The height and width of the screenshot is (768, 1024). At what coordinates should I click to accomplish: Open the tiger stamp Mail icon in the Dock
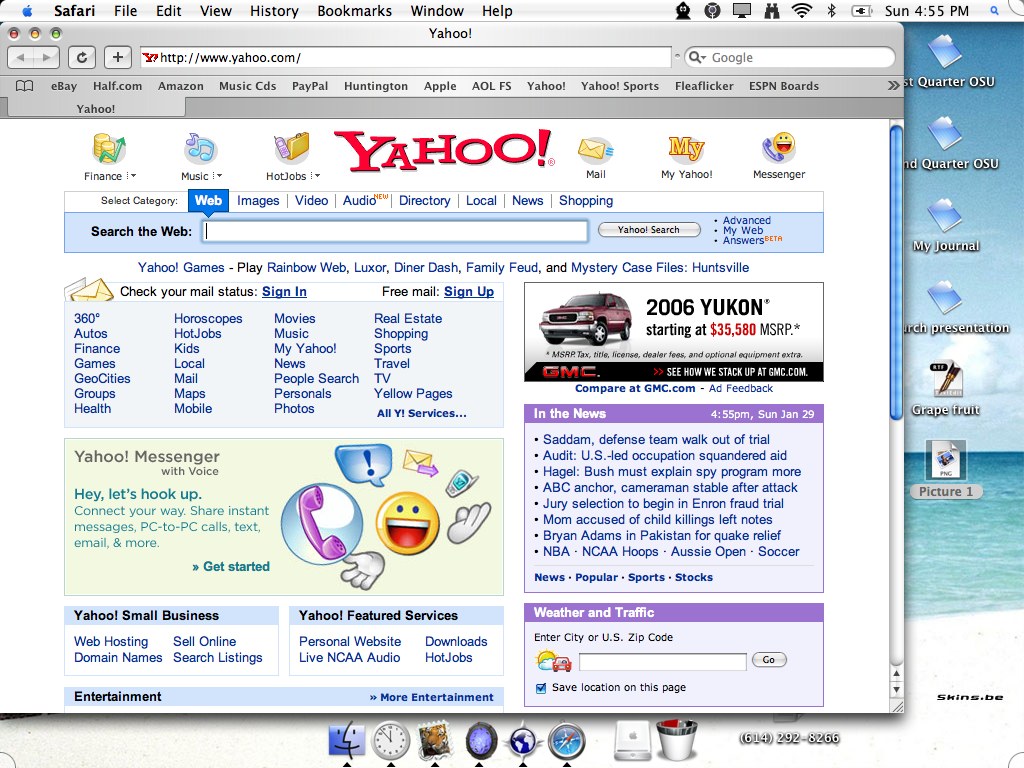pyautogui.click(x=434, y=740)
